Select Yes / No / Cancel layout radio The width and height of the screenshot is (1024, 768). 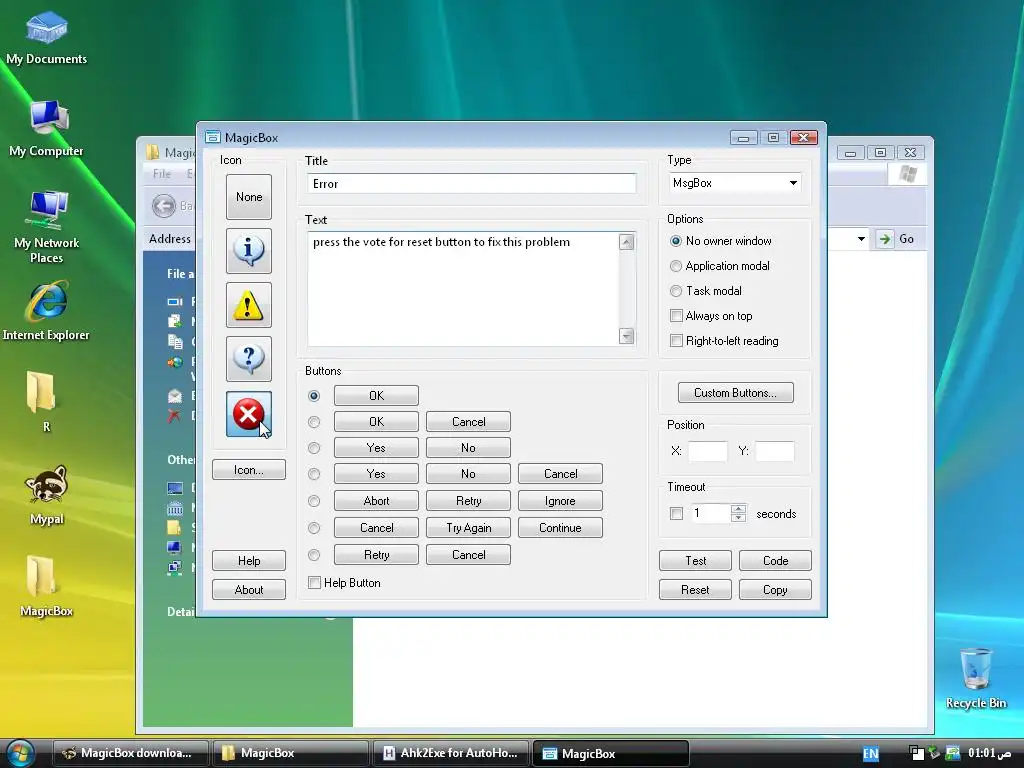pyautogui.click(x=314, y=474)
